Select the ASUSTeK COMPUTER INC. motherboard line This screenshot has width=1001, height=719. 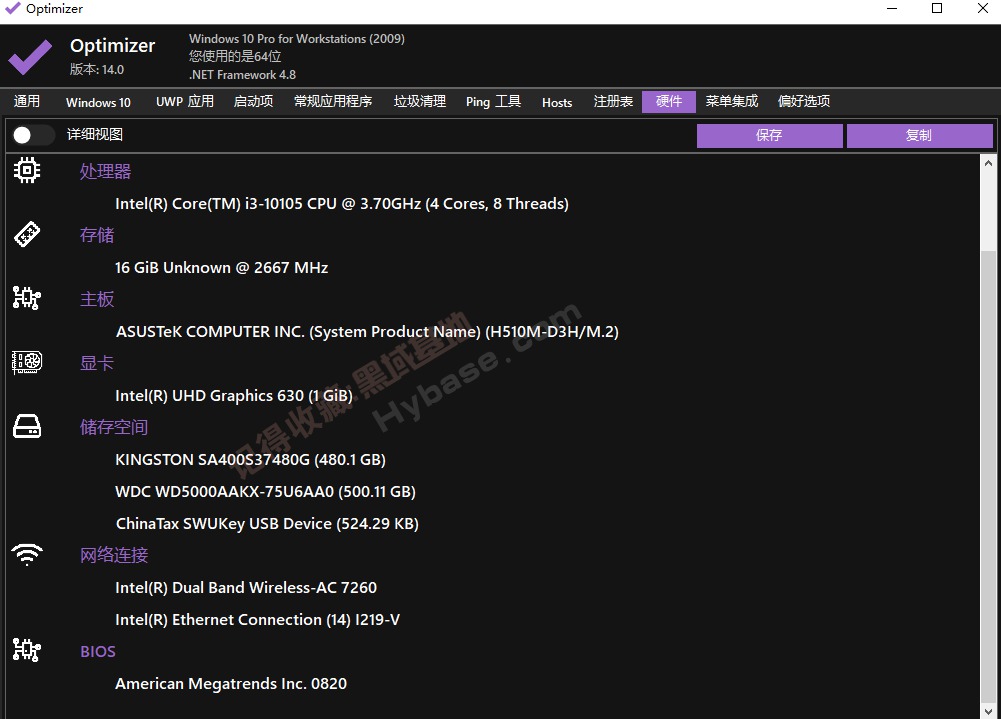367,331
